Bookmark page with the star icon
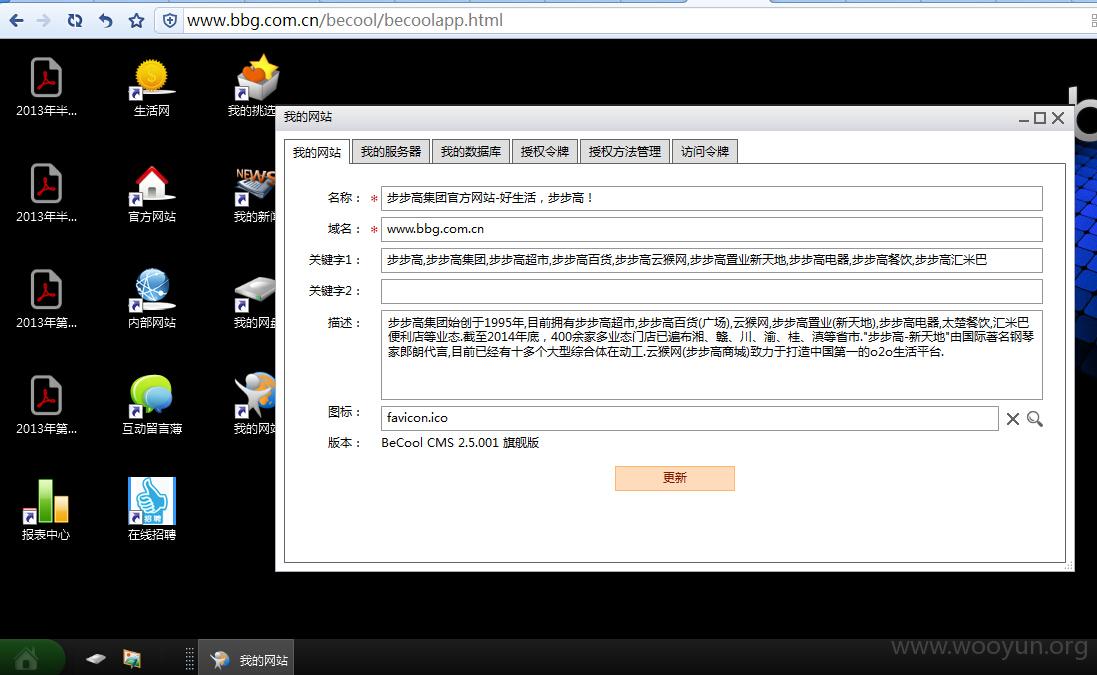This screenshot has height=675, width=1097. coord(136,21)
